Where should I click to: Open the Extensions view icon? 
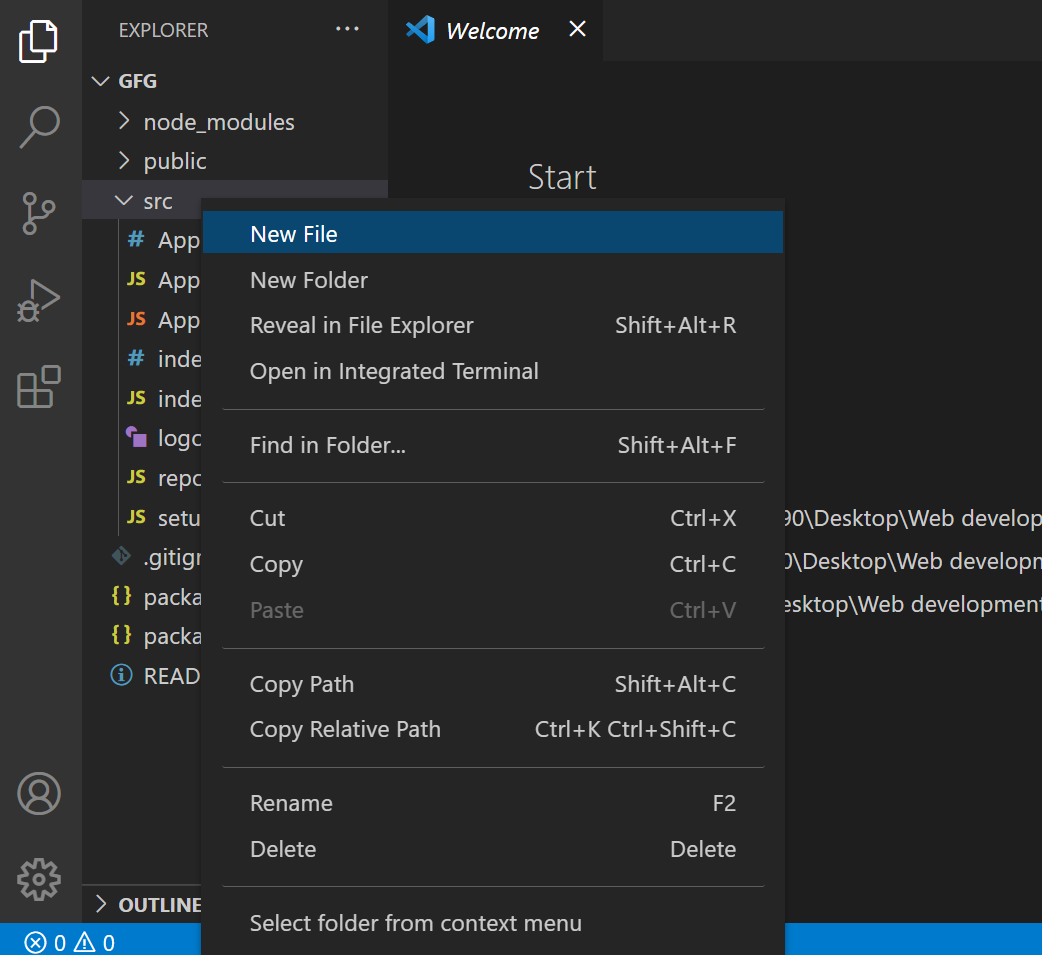tap(40, 387)
